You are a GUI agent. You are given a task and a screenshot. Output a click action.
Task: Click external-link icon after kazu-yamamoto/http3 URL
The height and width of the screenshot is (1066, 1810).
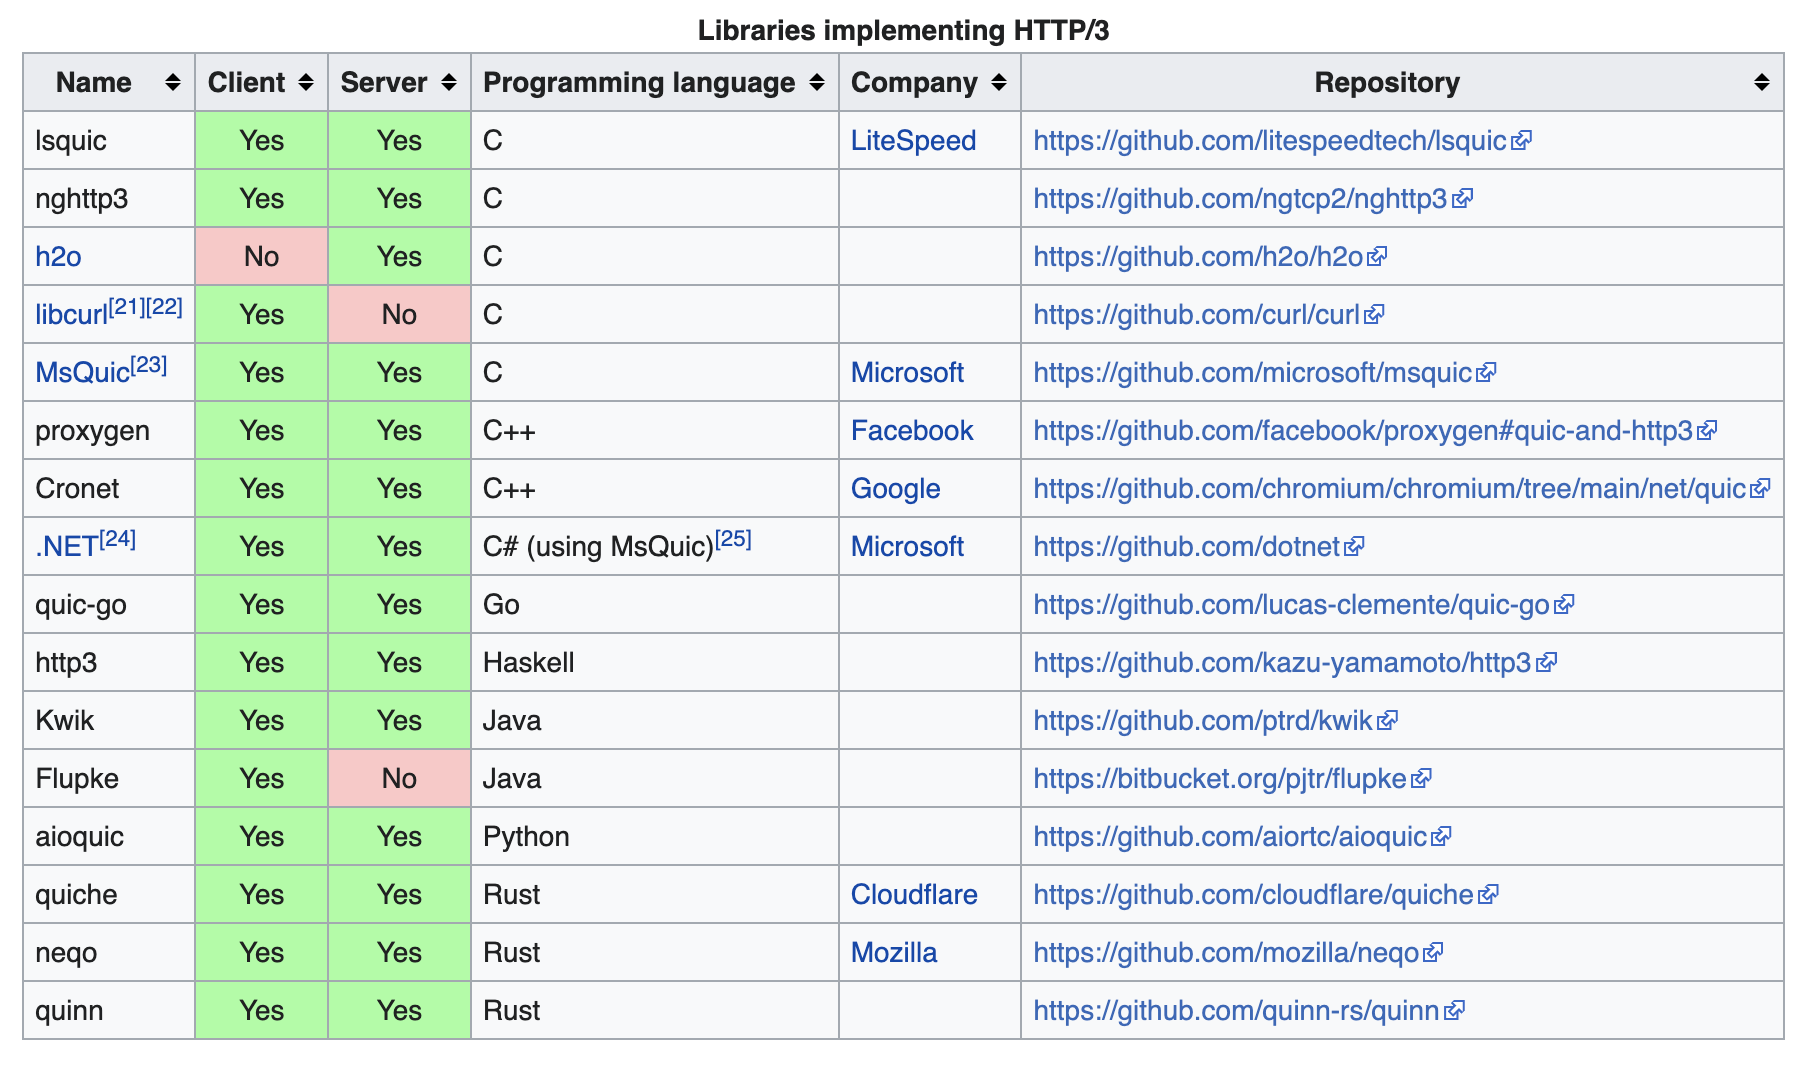pyautogui.click(x=1547, y=662)
